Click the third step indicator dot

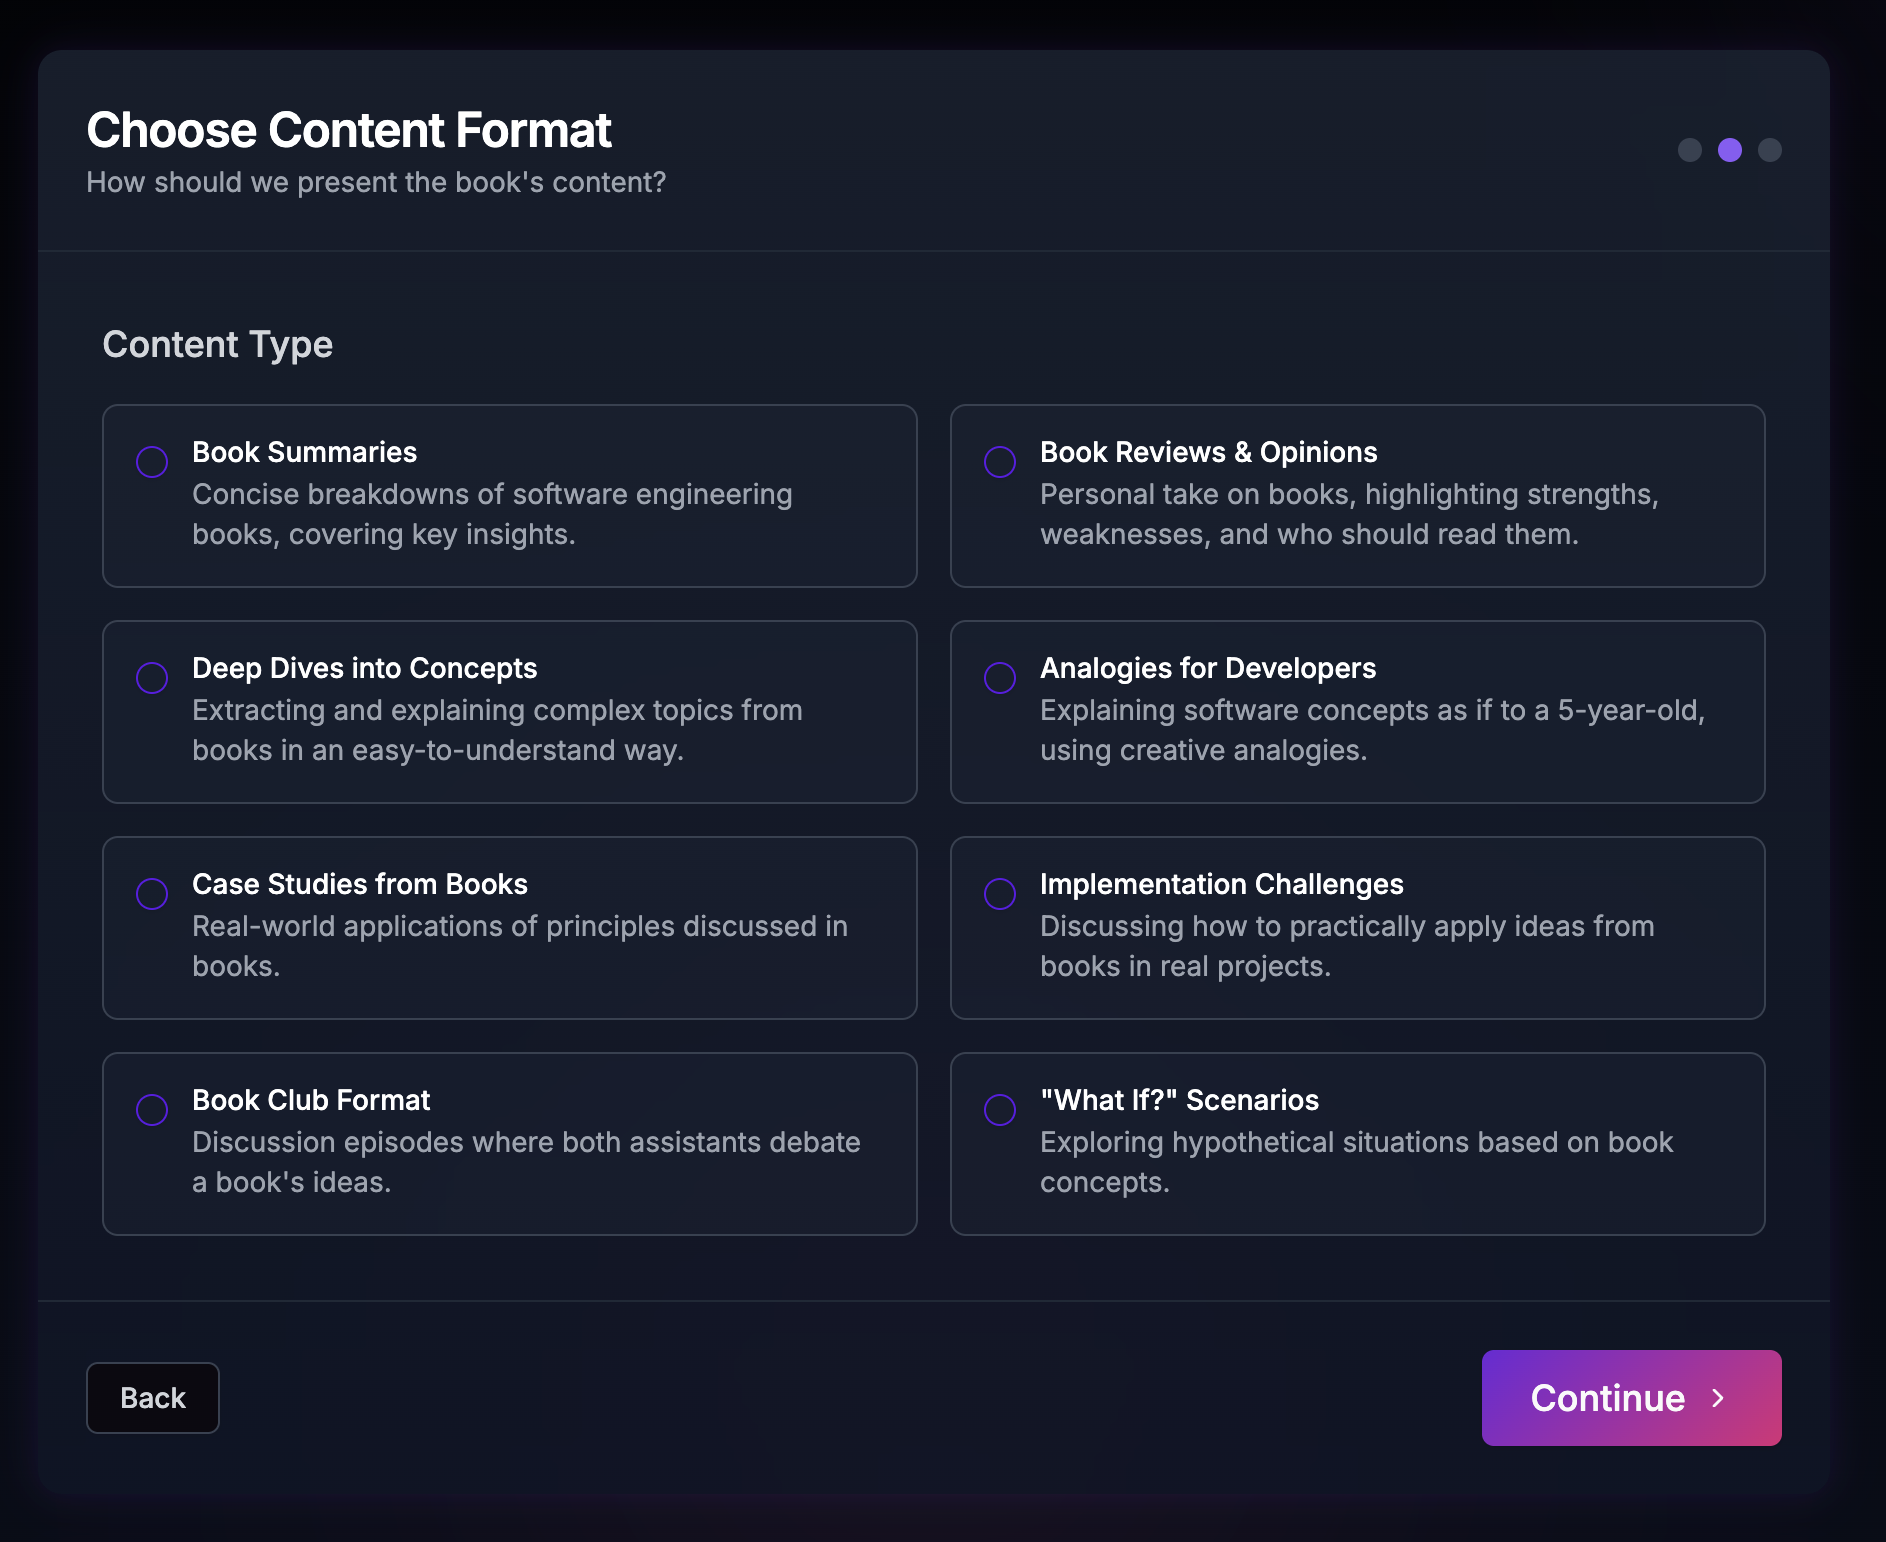tap(1770, 150)
